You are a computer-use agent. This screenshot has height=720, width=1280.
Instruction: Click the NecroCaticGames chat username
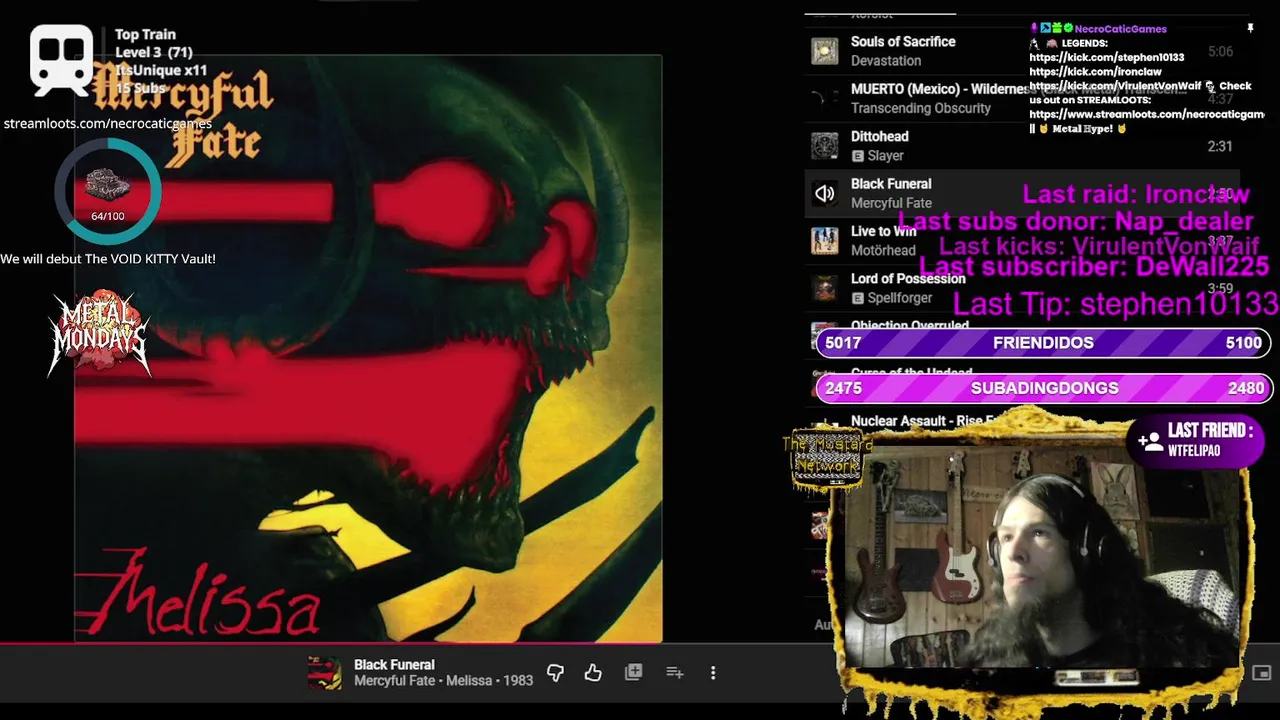(1120, 29)
